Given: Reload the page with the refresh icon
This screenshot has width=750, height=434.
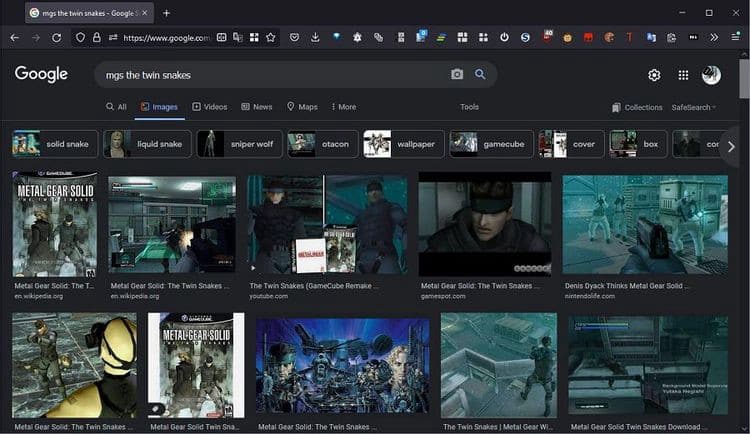Looking at the screenshot, I should pos(56,37).
